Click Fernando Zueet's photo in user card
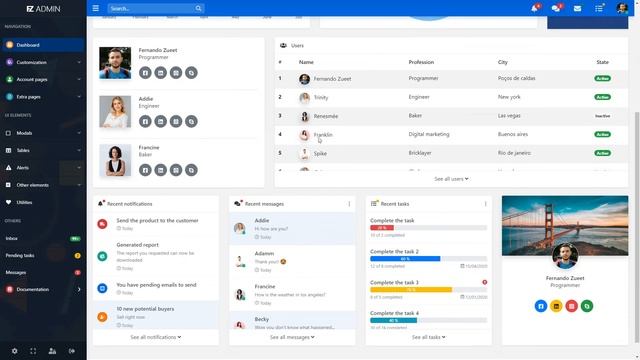Image resolution: width=640 pixels, height=360 pixels. [115, 63]
